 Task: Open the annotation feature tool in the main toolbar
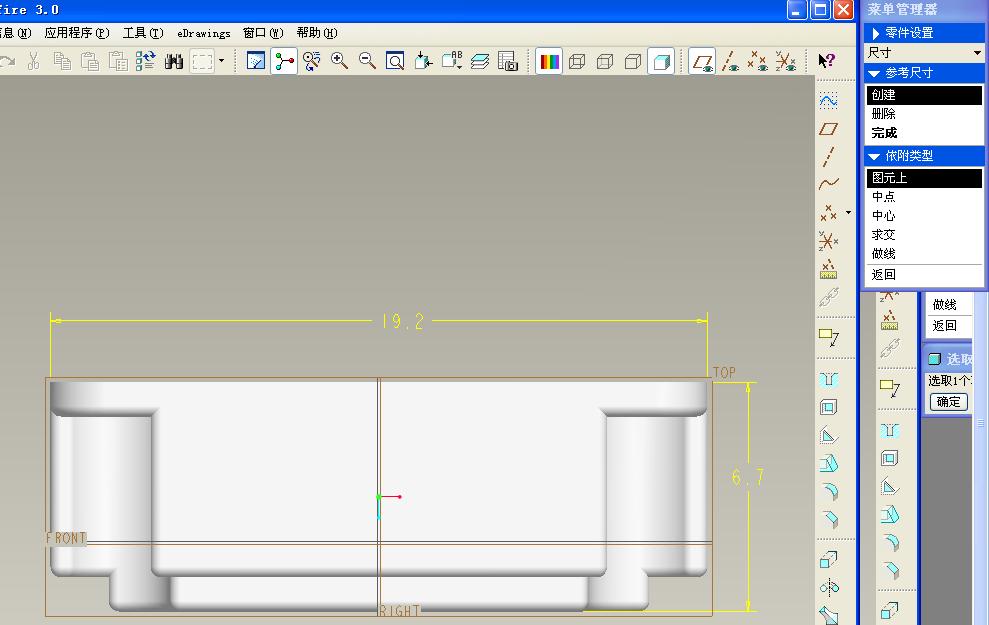click(828, 337)
